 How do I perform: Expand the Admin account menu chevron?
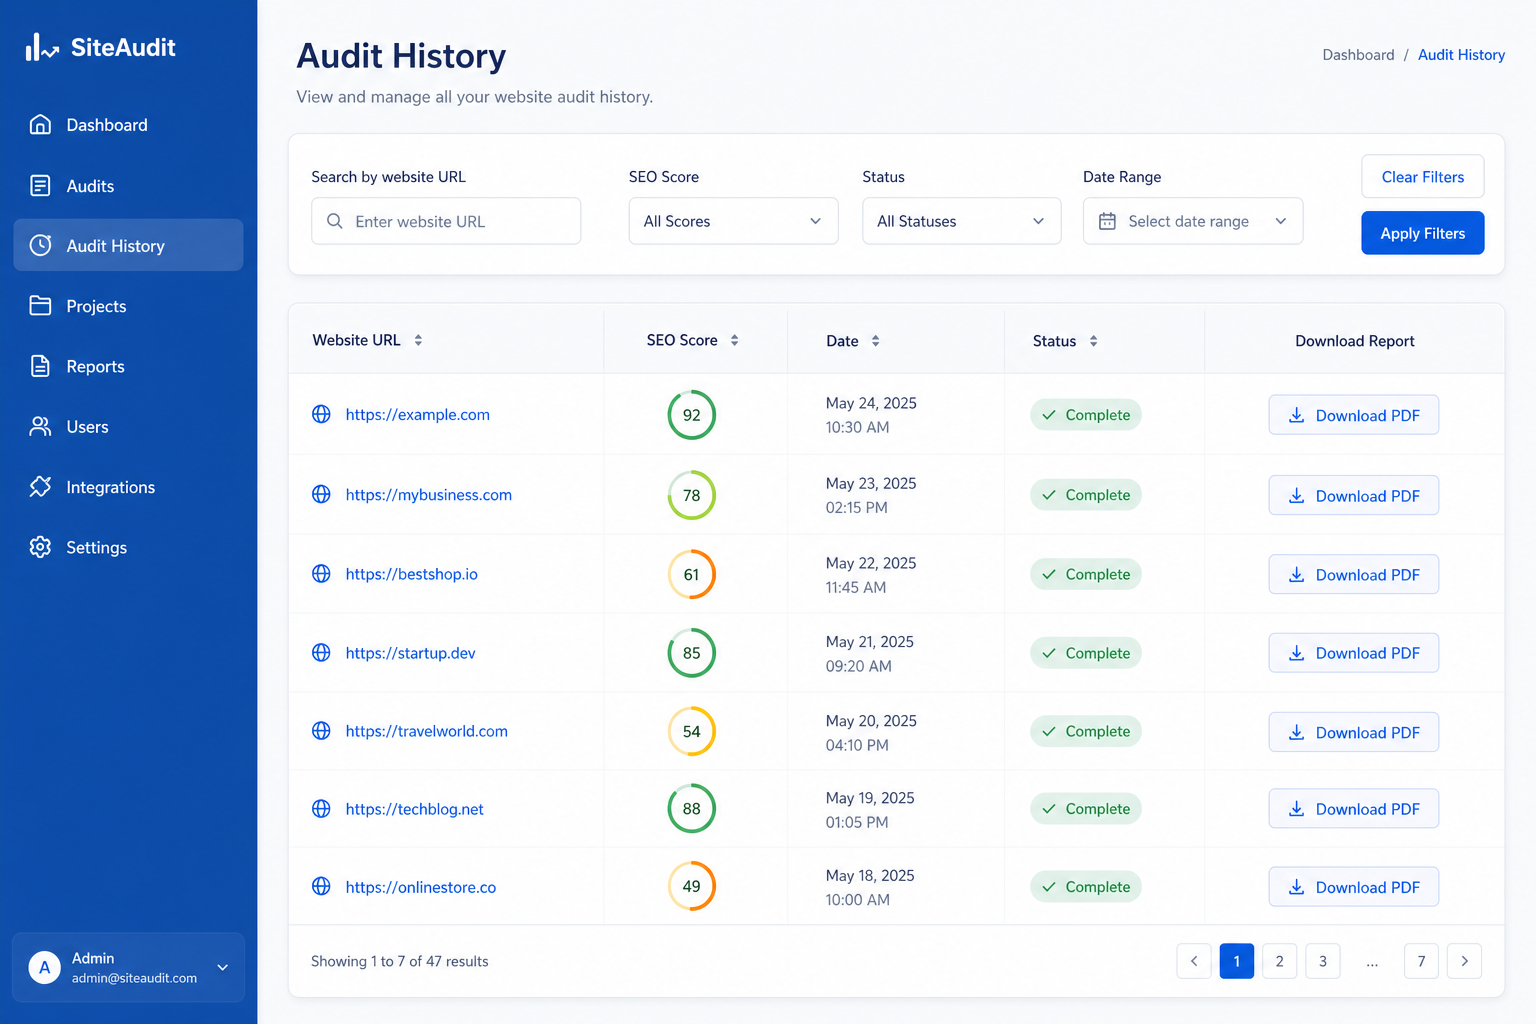click(x=223, y=967)
